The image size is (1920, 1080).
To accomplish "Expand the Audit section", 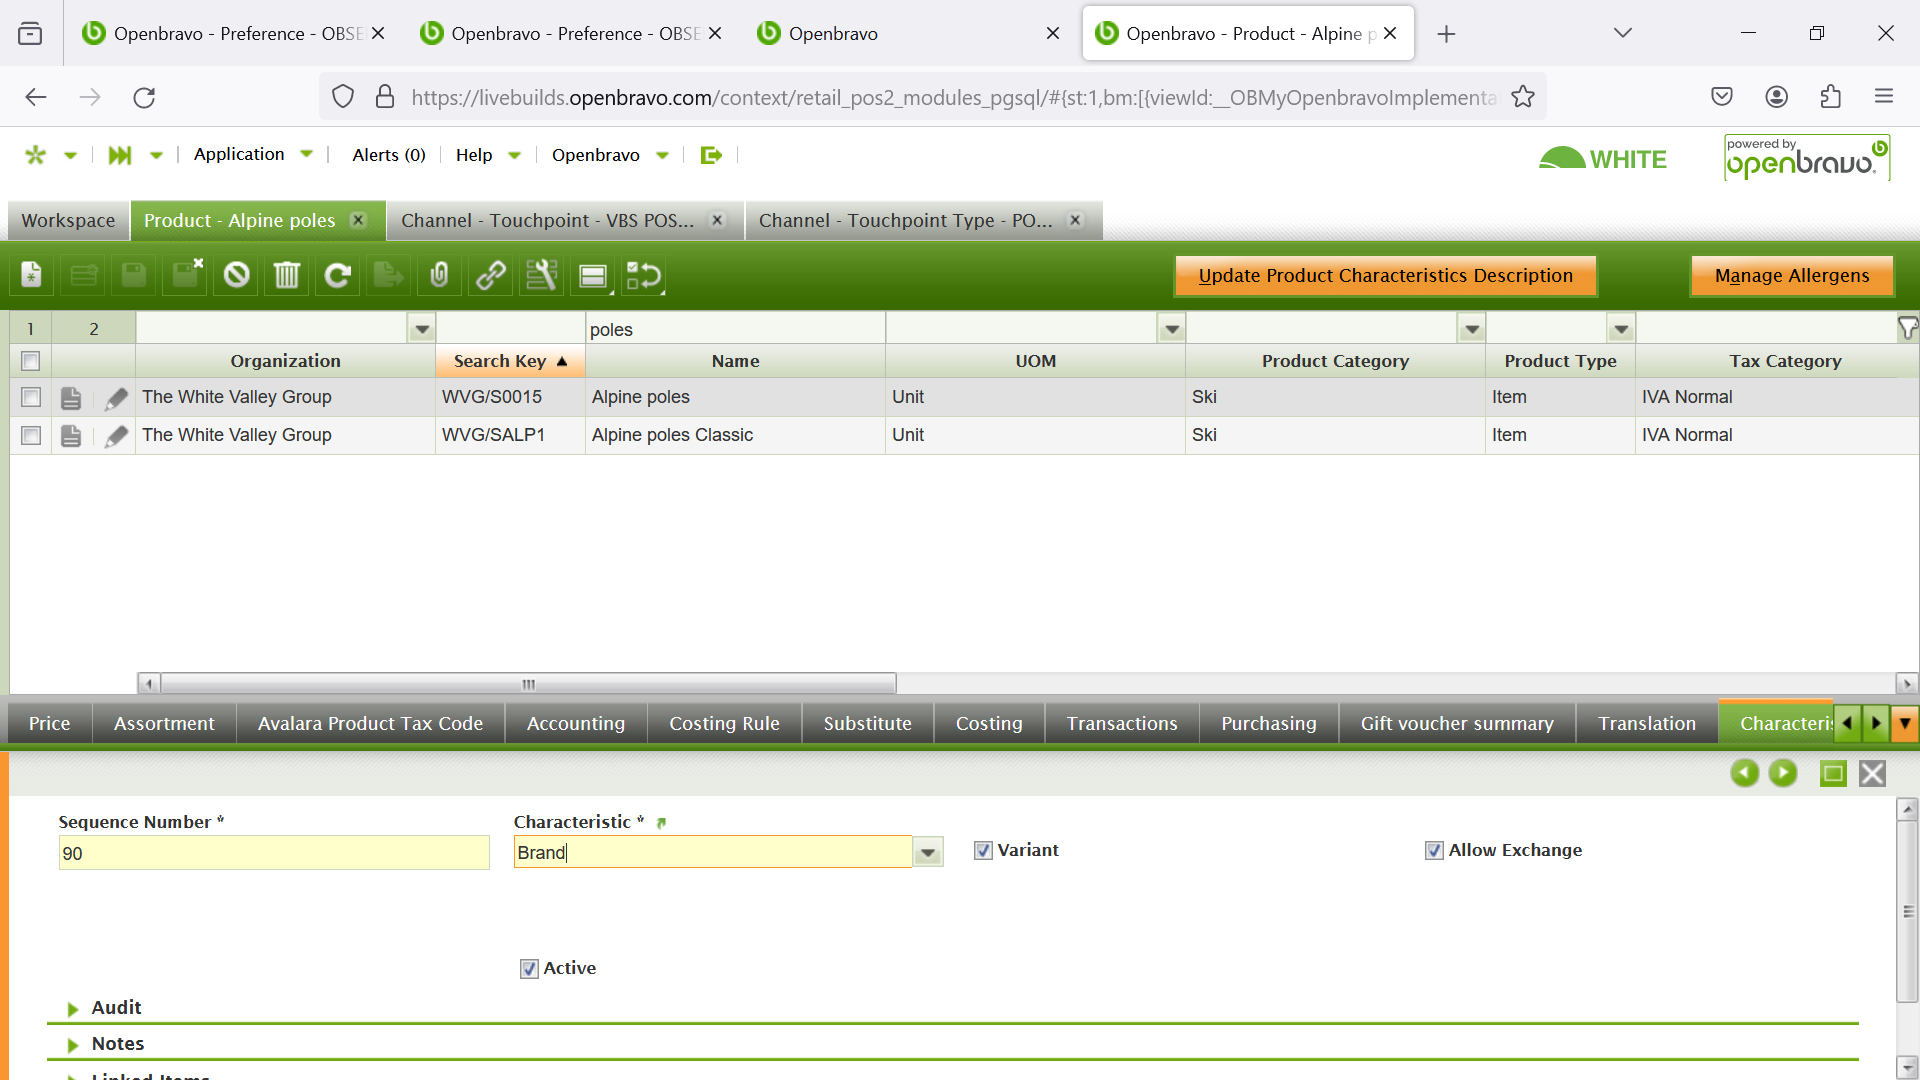I will (x=73, y=1009).
